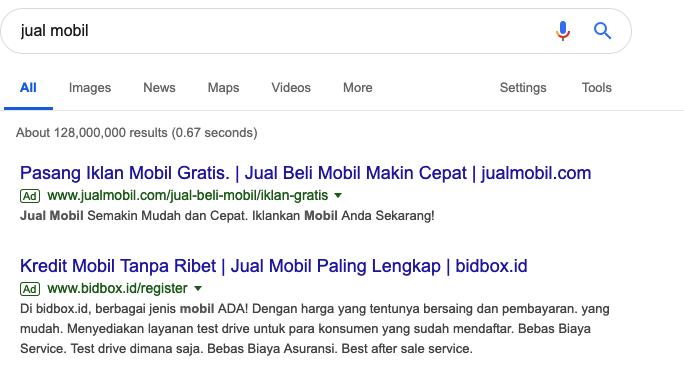Click the About 128,000,000 results stats text
Viewport: 684px width, 379px height.
pyautogui.click(x=137, y=133)
